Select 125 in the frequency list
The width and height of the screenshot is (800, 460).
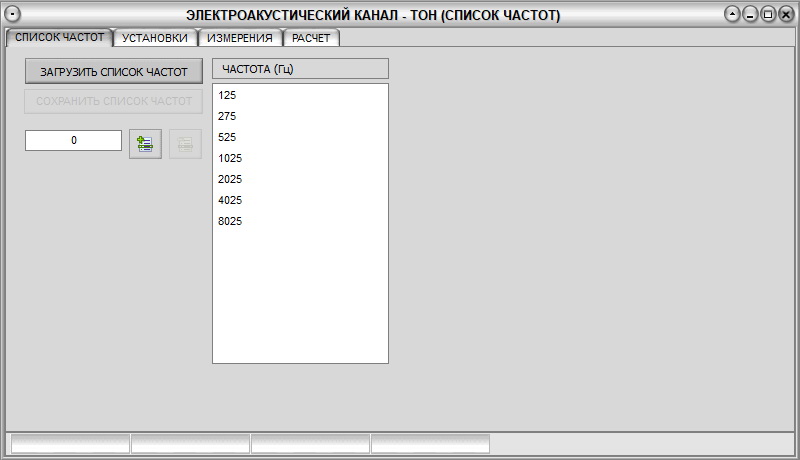pyautogui.click(x=227, y=95)
